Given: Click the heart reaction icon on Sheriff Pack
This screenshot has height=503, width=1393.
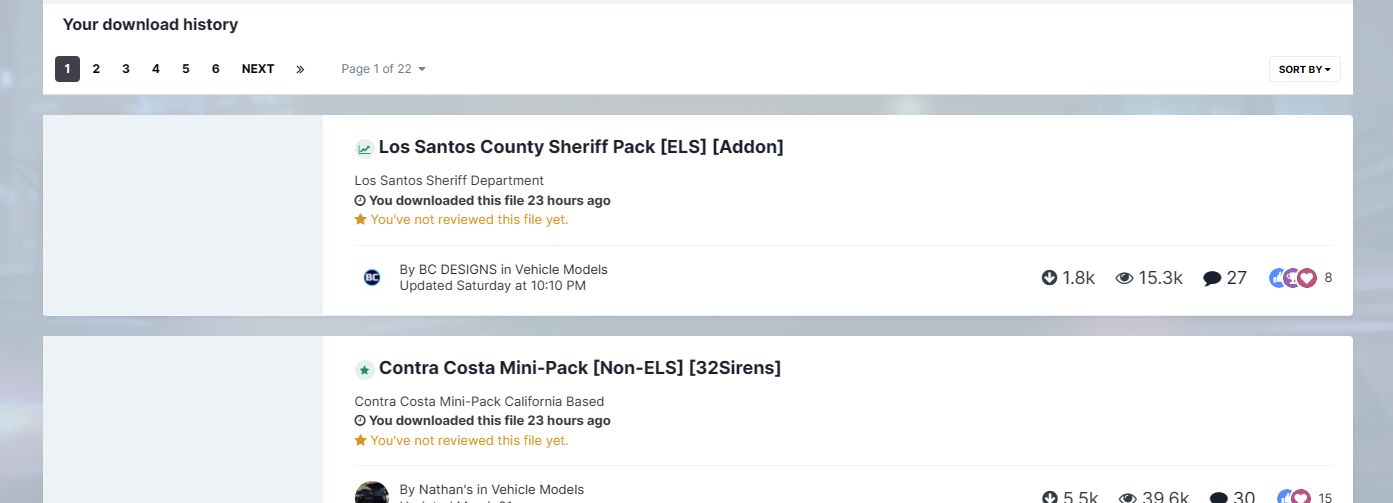Looking at the screenshot, I should click(1306, 278).
